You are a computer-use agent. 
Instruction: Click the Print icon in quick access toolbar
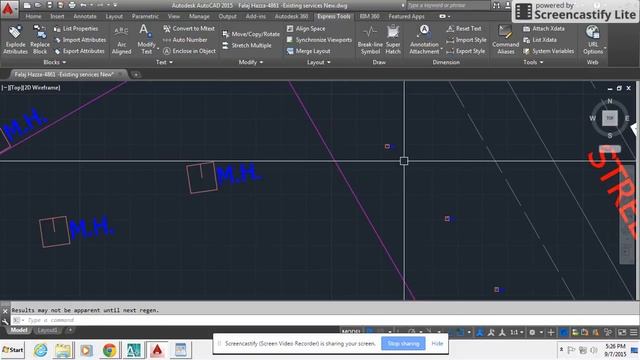click(x=72, y=5)
